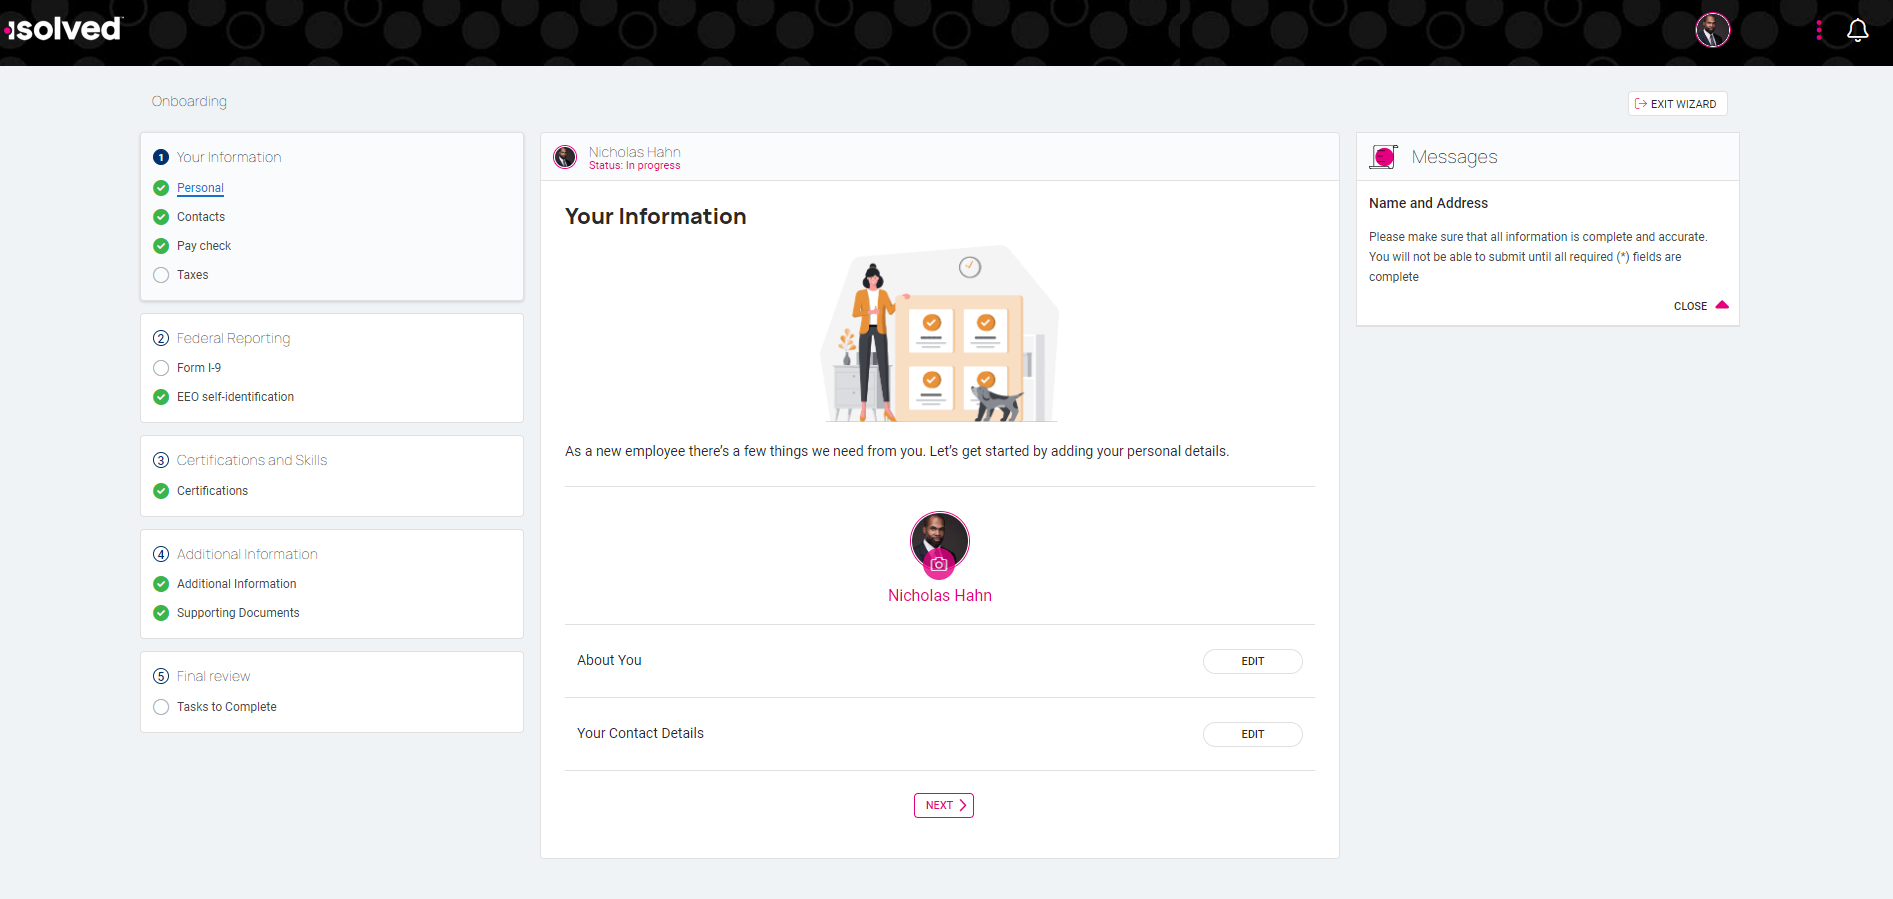This screenshot has width=1893, height=899.
Task: Select the empty circle next to Taxes
Action: [x=161, y=275]
